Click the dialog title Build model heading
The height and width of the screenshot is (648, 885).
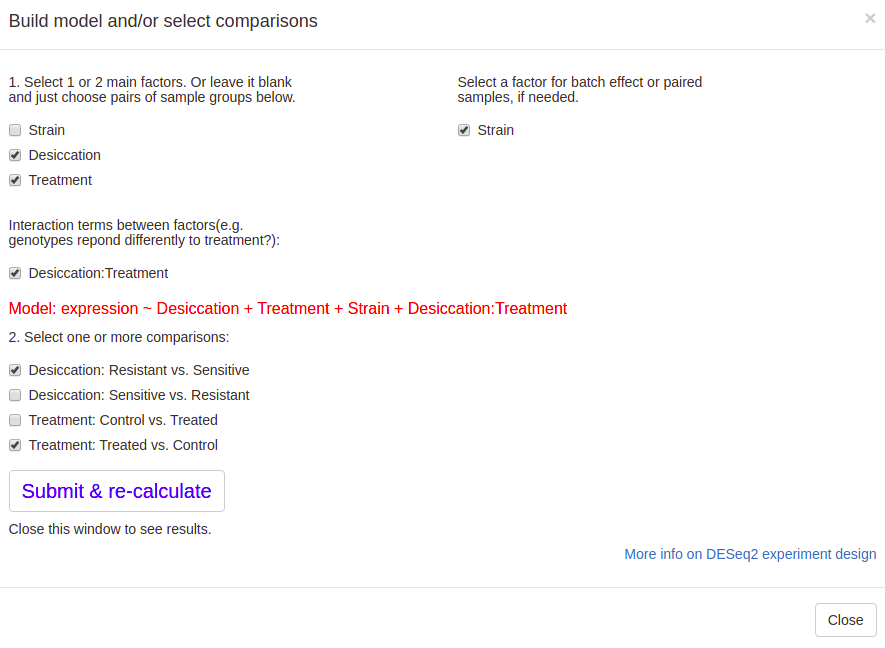pos(163,21)
